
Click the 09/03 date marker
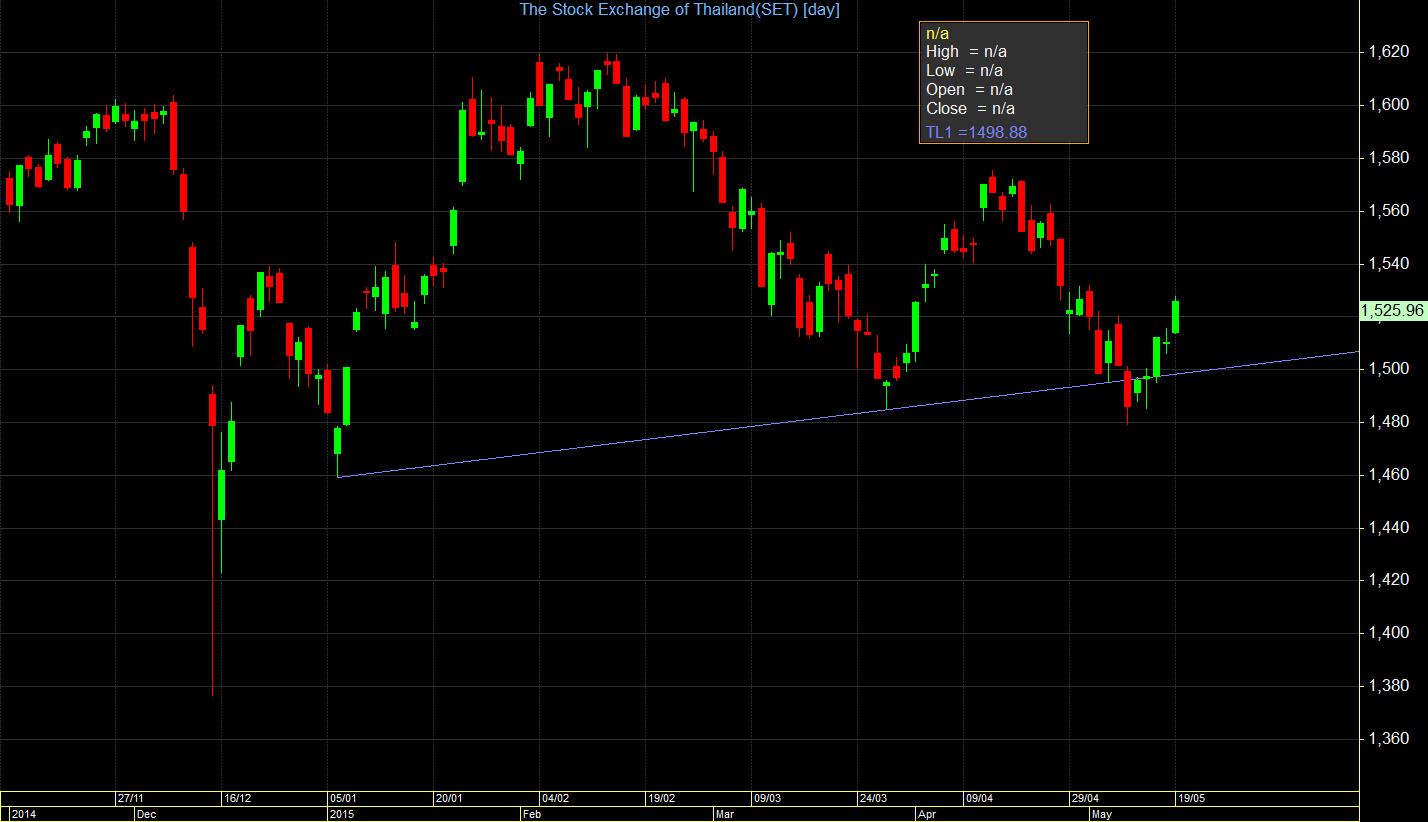click(767, 799)
